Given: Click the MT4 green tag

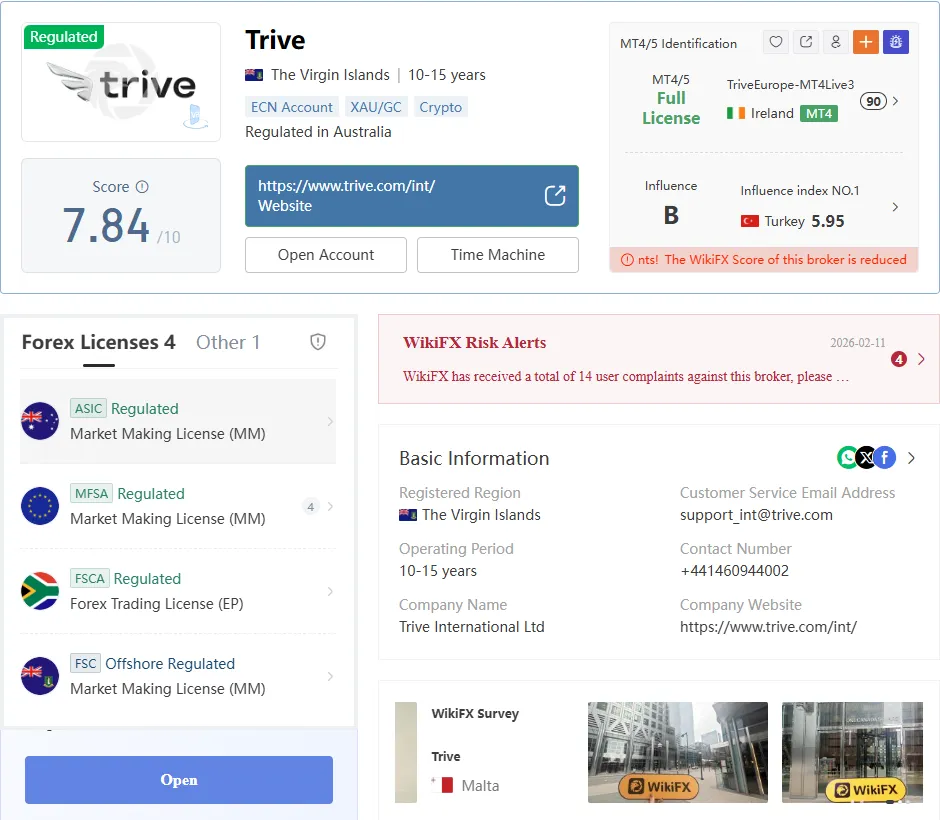Looking at the screenshot, I should click(x=819, y=113).
